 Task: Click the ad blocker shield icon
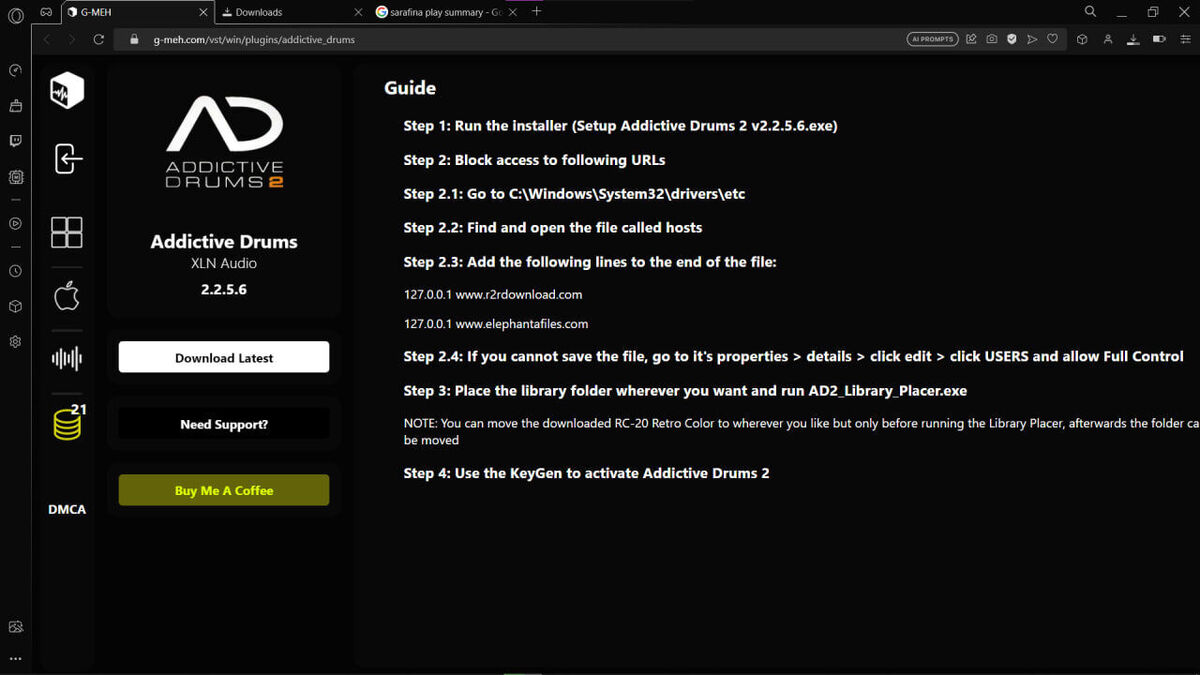click(x=1011, y=39)
